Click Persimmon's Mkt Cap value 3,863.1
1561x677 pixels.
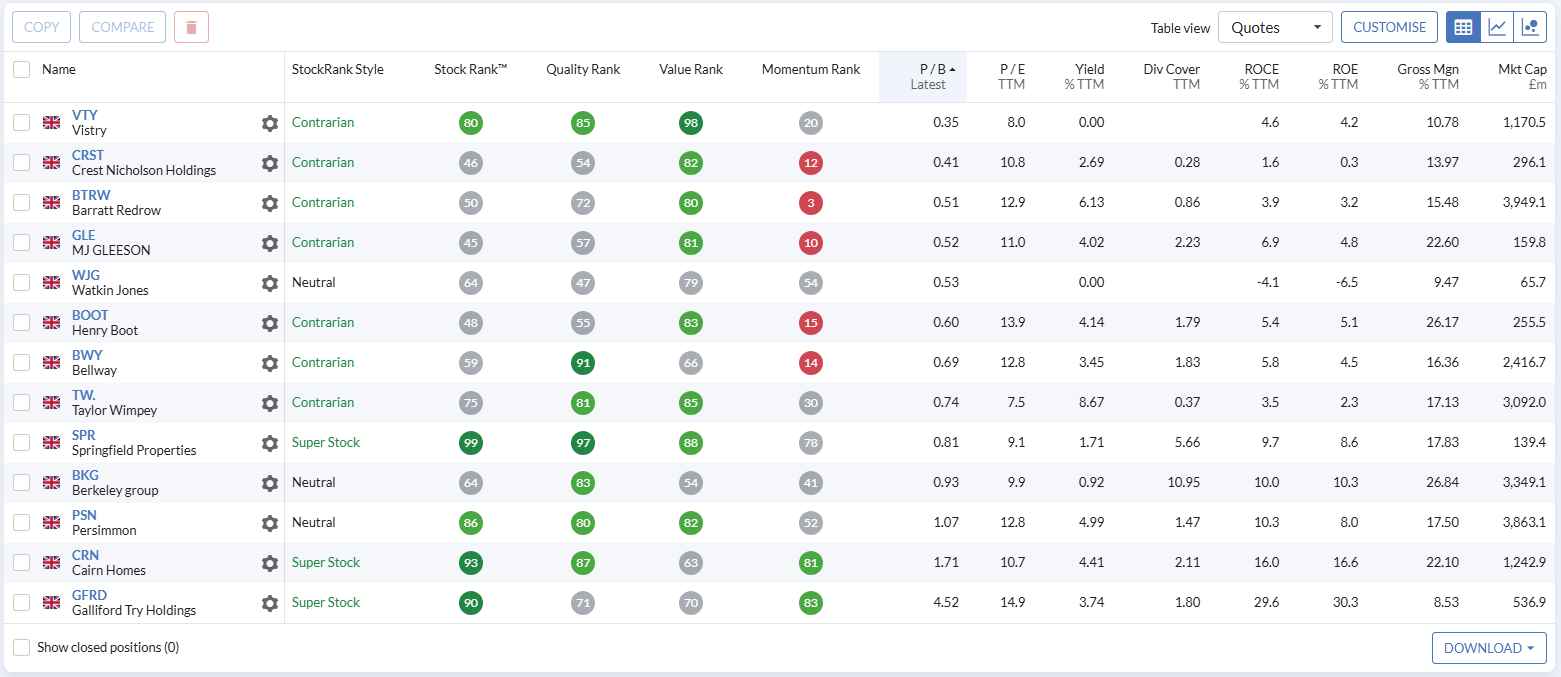[x=1523, y=522]
